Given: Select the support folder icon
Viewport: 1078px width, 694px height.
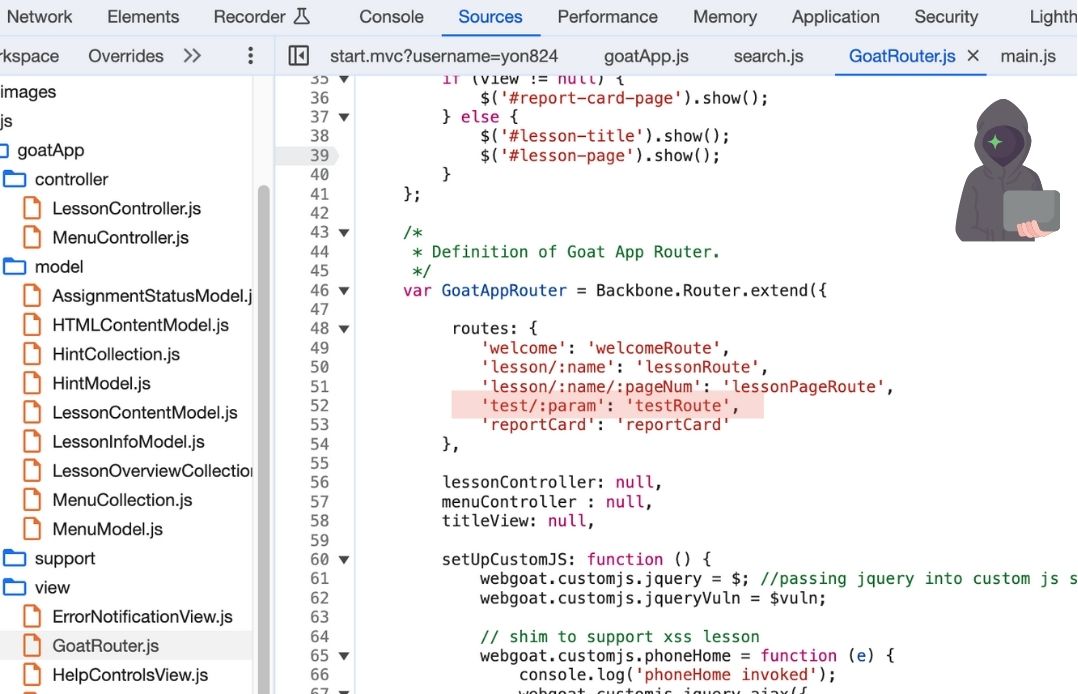Looking at the screenshot, I should [x=15, y=559].
